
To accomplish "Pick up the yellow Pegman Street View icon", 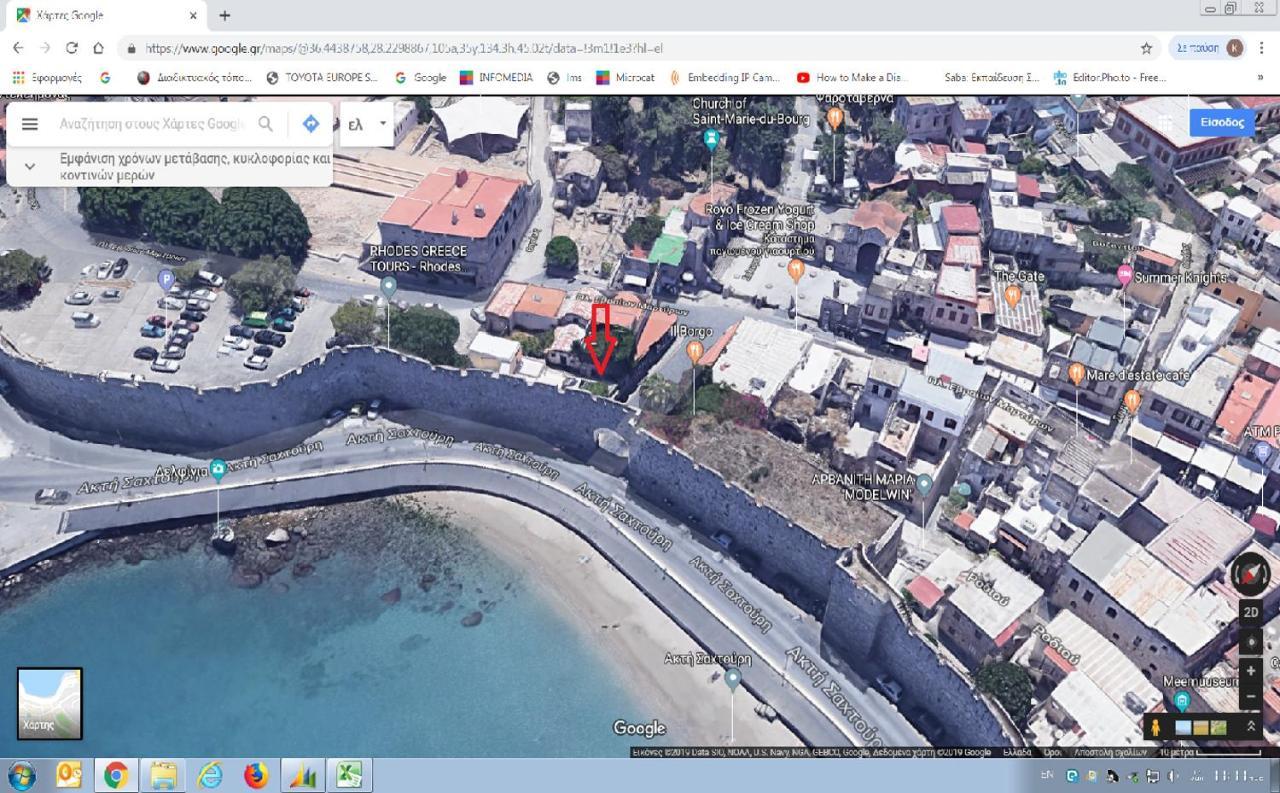I will 1157,727.
